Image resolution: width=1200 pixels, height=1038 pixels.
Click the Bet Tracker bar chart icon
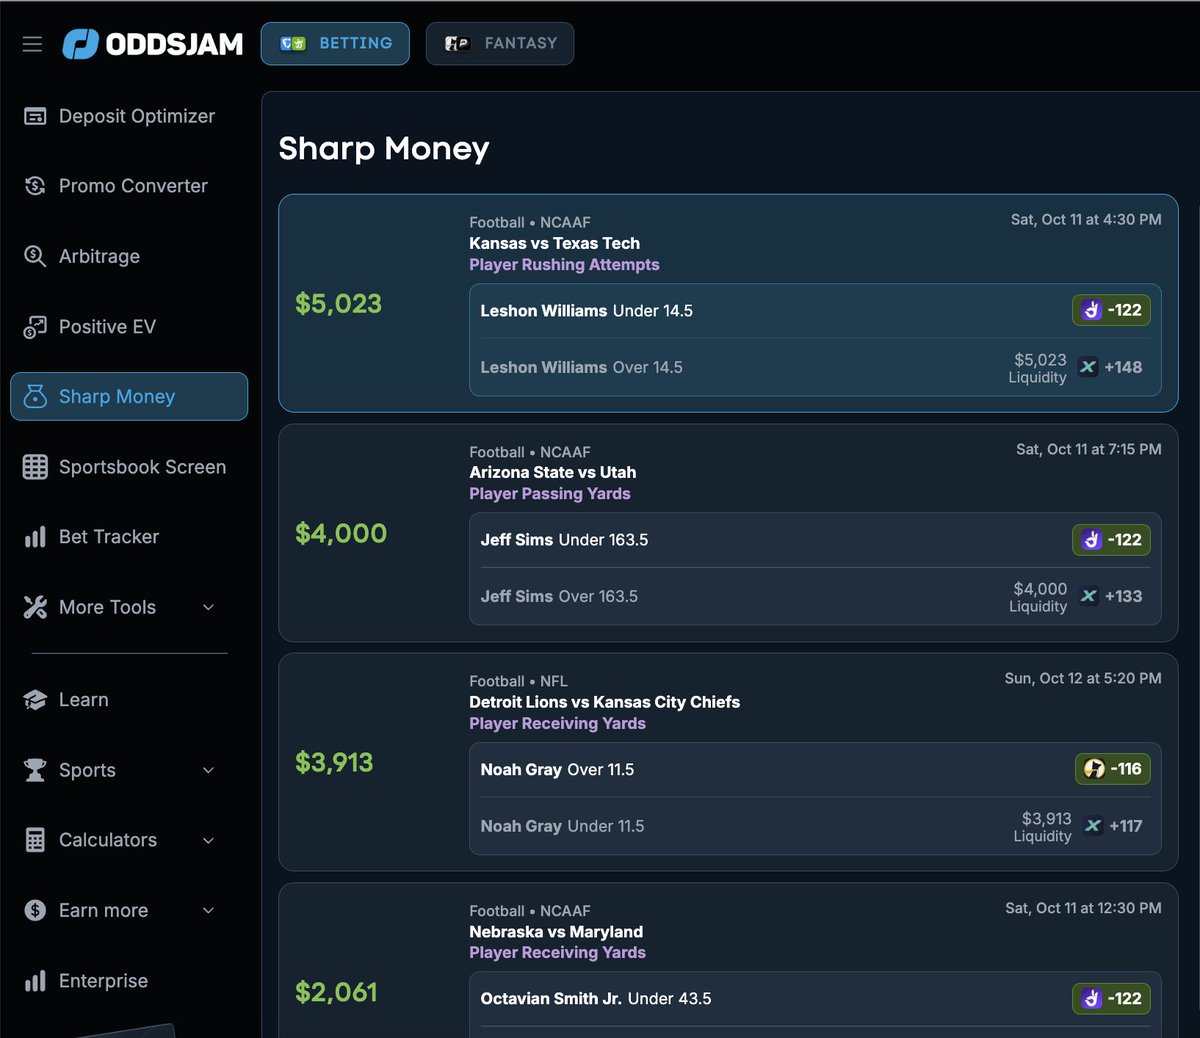[x=35, y=537]
